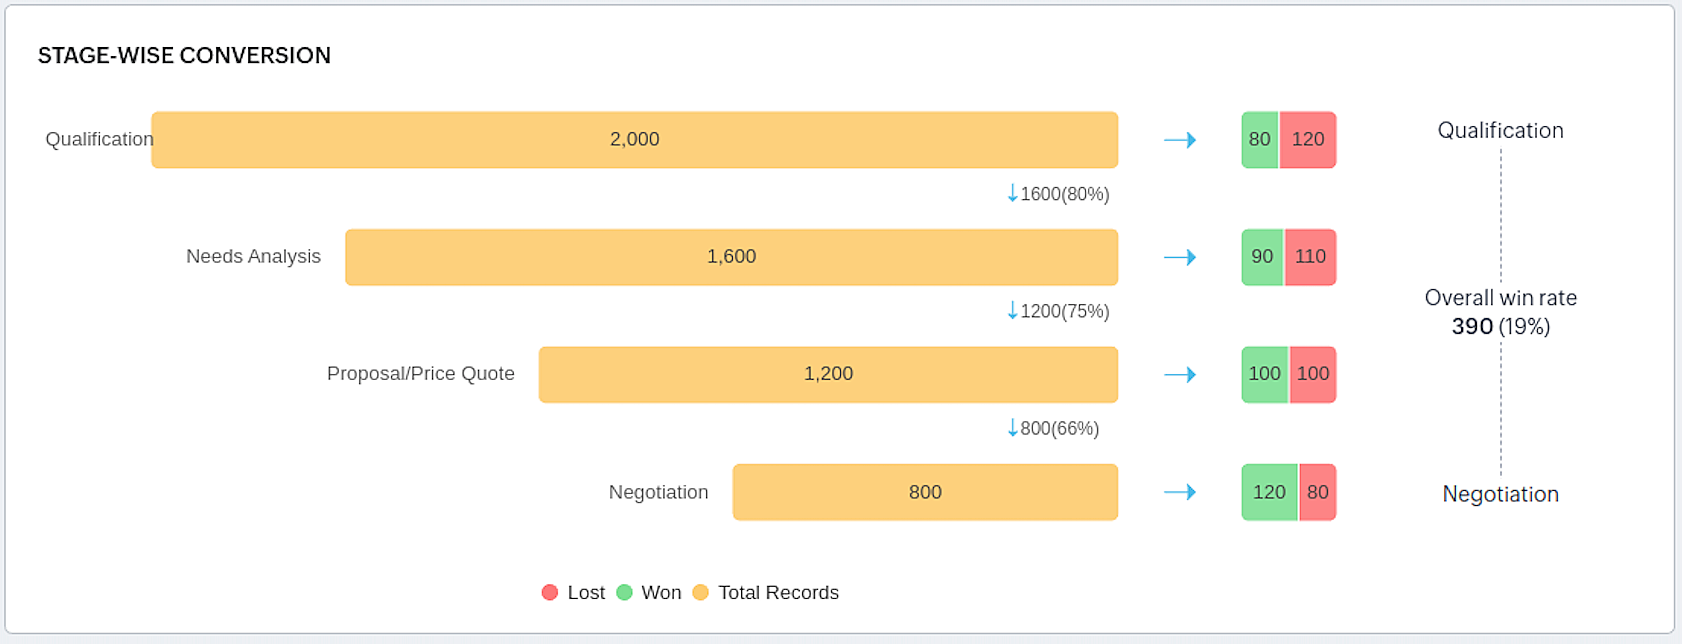Image resolution: width=1682 pixels, height=644 pixels.
Task: Toggle the Lost legend item
Action: [x=573, y=593]
